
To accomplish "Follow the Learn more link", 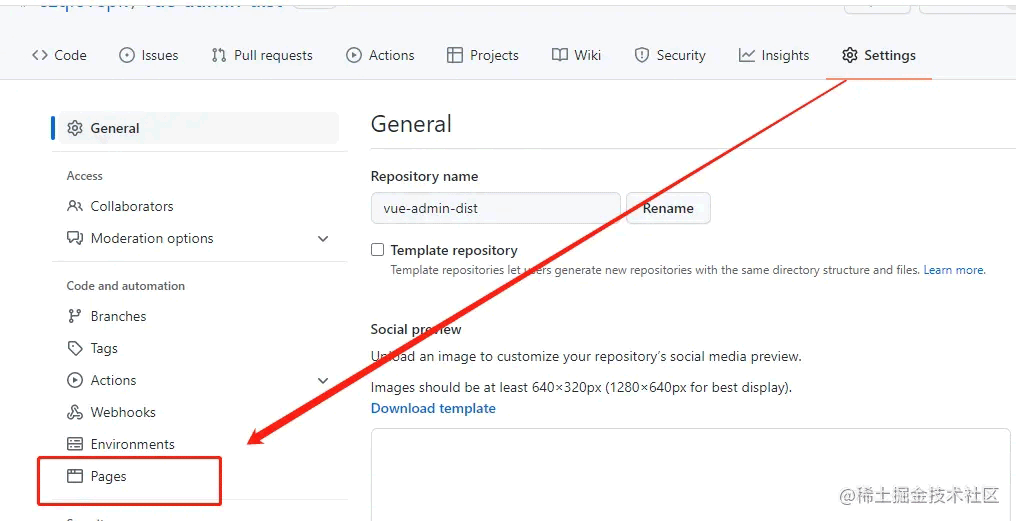I will (x=954, y=270).
